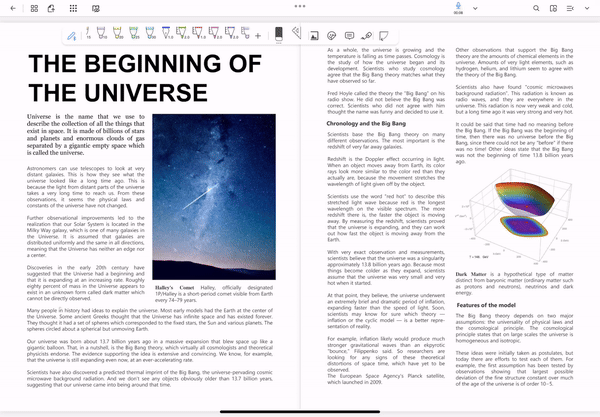The height and width of the screenshot is (417, 600).
Task: Open the page thumbnails grid view
Action: click(34, 8)
